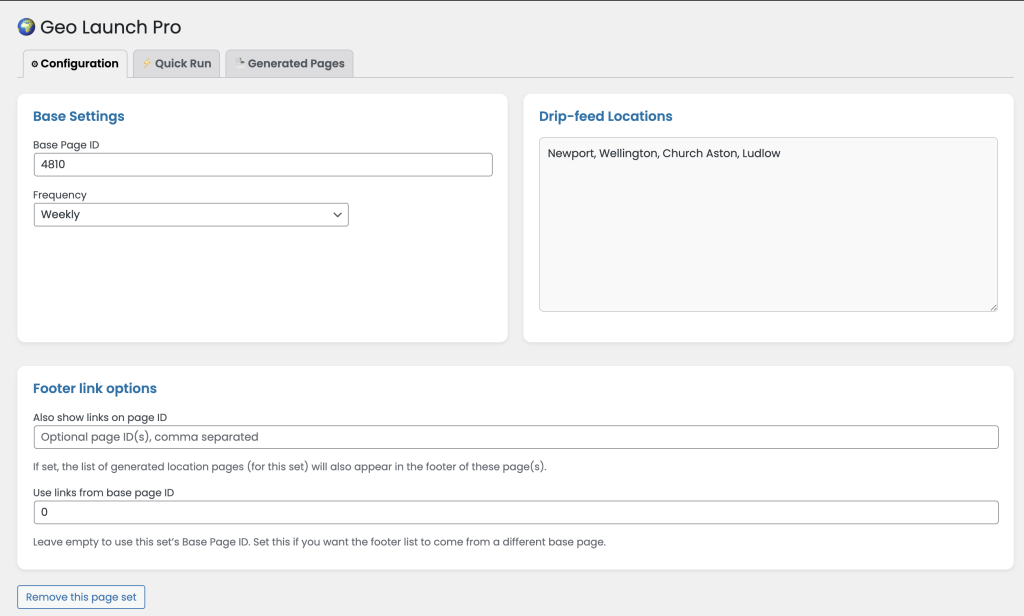The width and height of the screenshot is (1024, 616).
Task: Click the gear icon on Configuration tab
Action: click(x=35, y=64)
